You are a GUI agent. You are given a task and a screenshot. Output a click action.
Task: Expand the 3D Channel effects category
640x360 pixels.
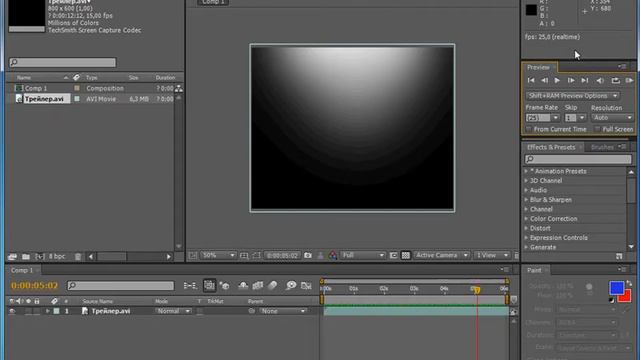(526, 181)
